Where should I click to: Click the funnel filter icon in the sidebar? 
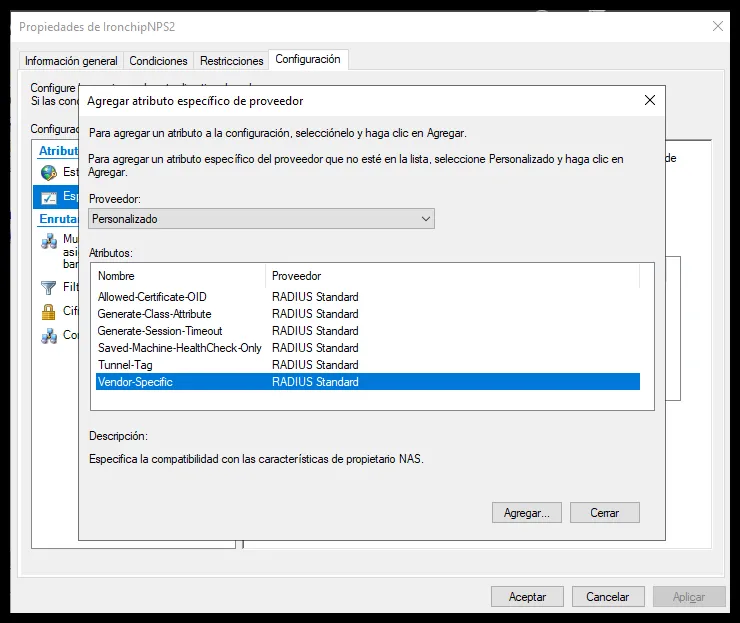coord(49,287)
